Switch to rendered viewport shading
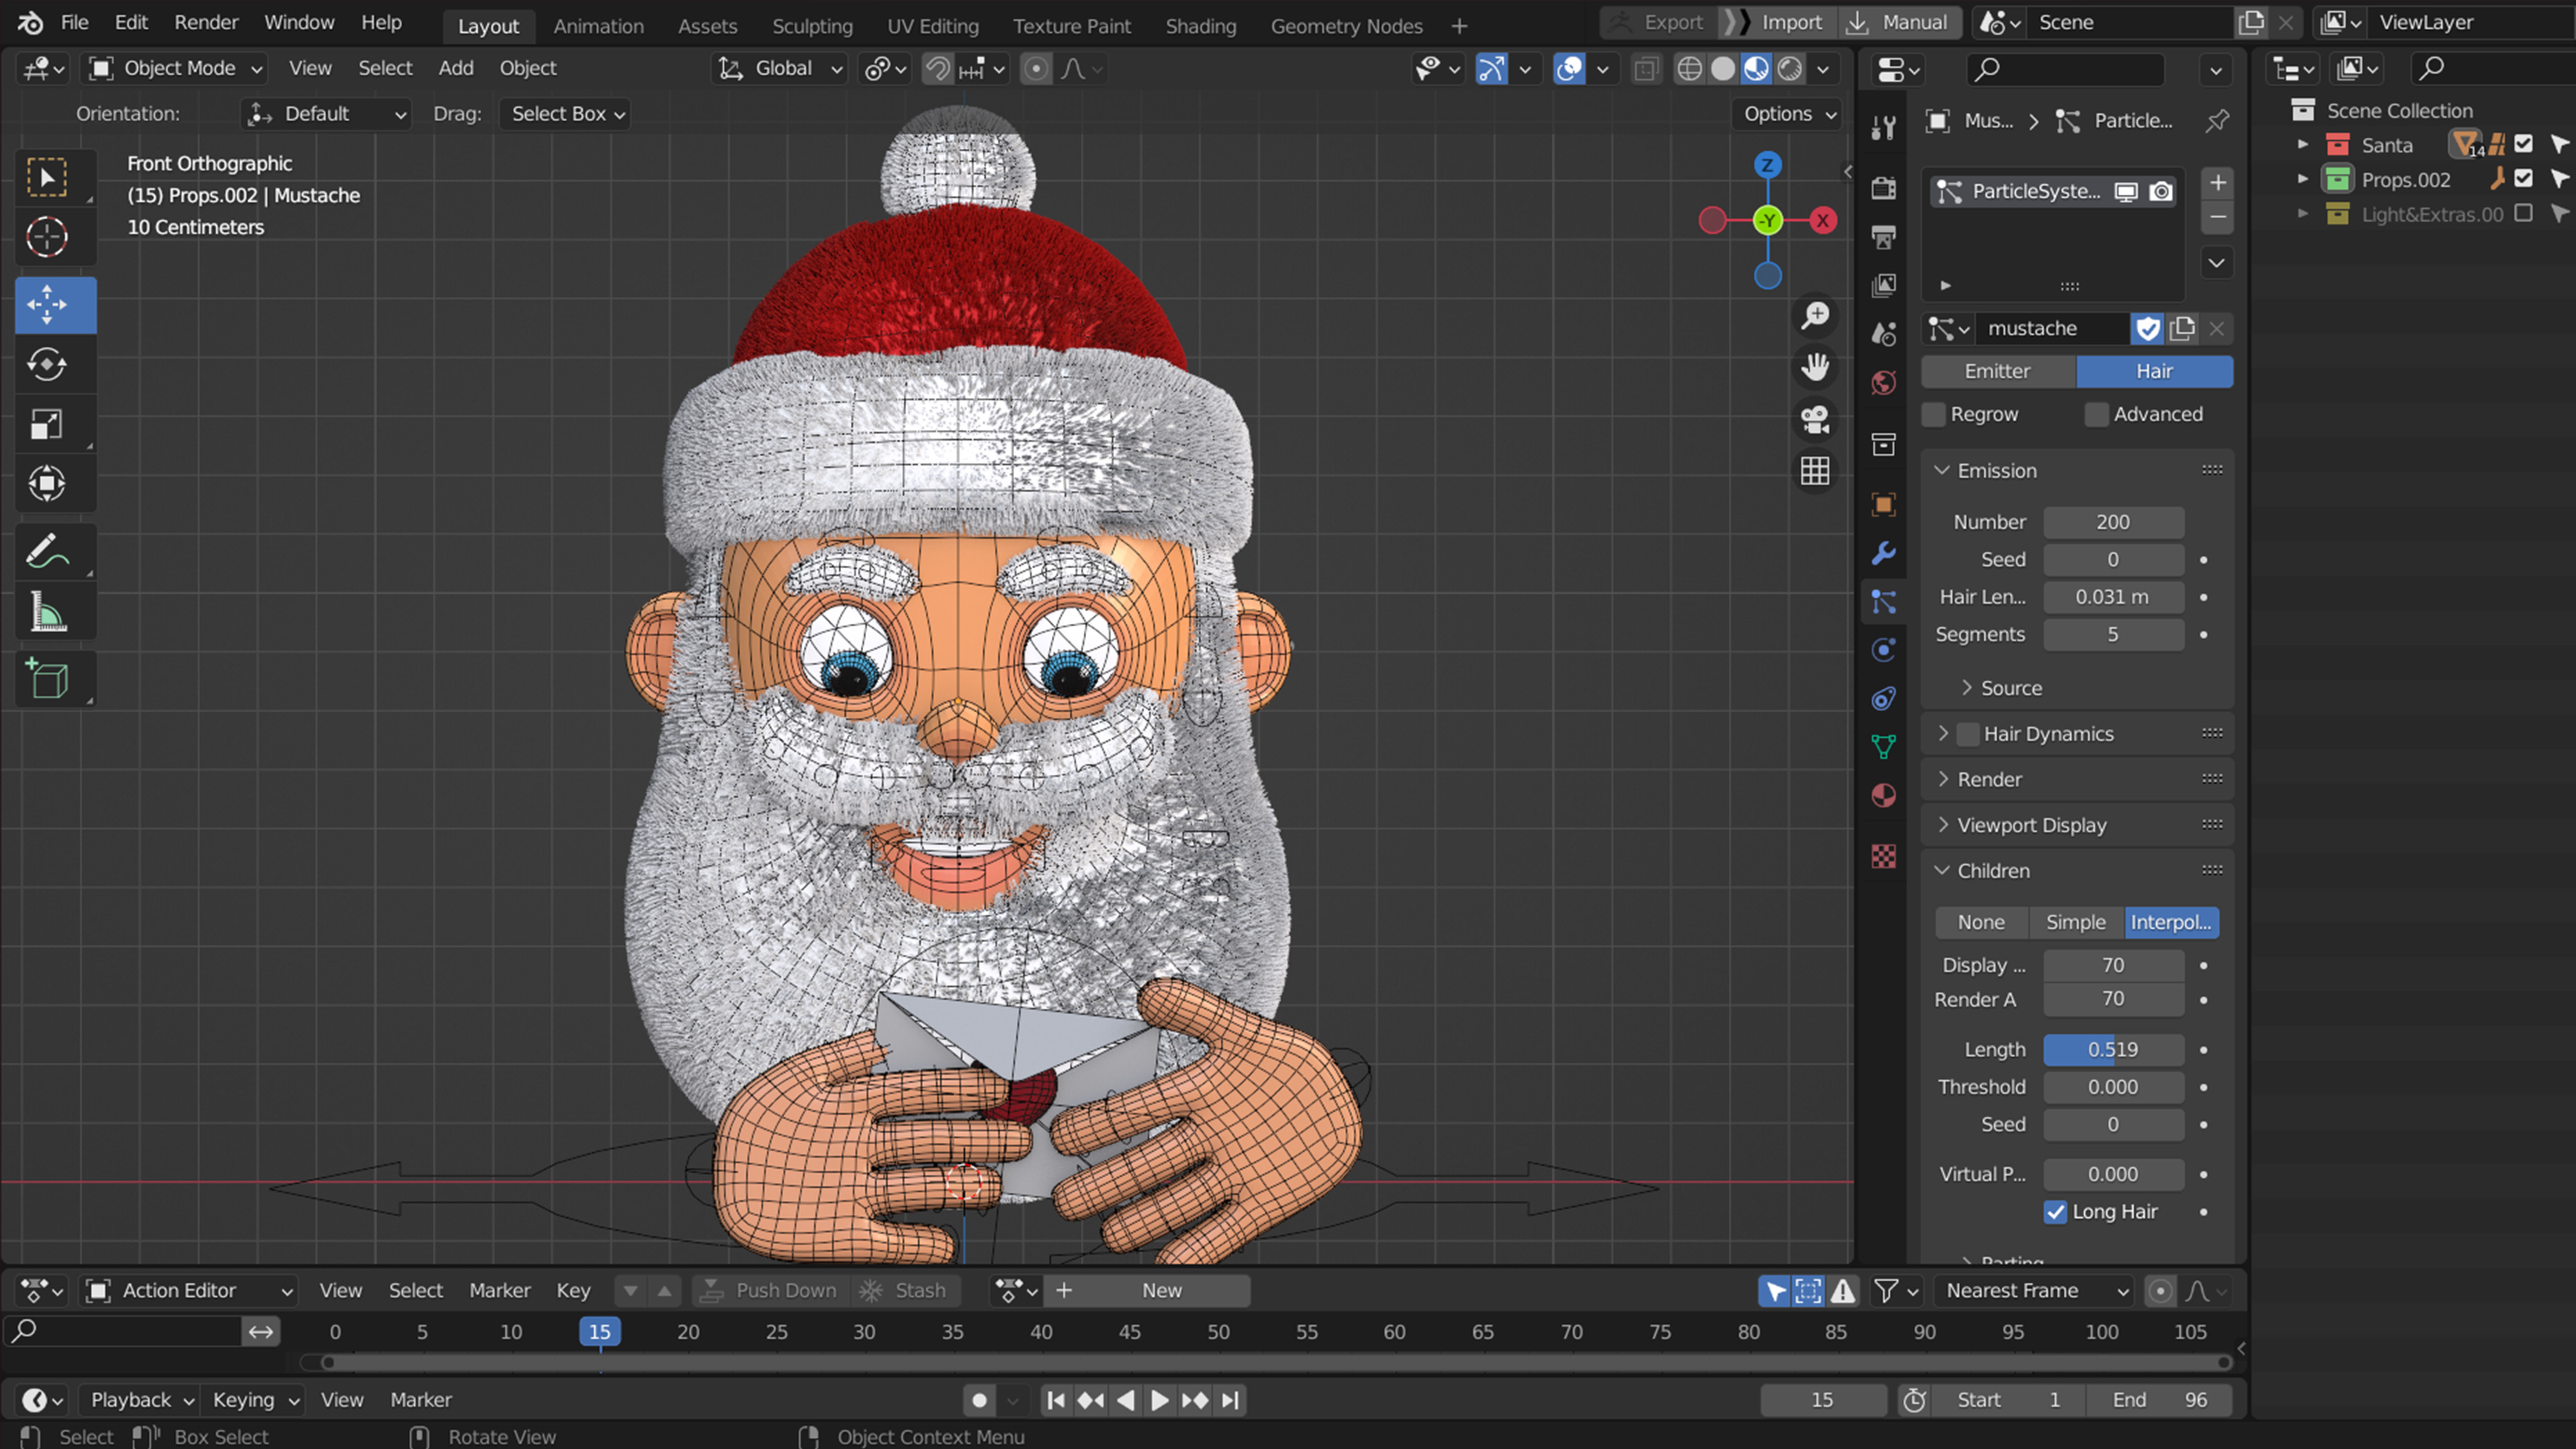The width and height of the screenshot is (2576, 1449). 1790,69
